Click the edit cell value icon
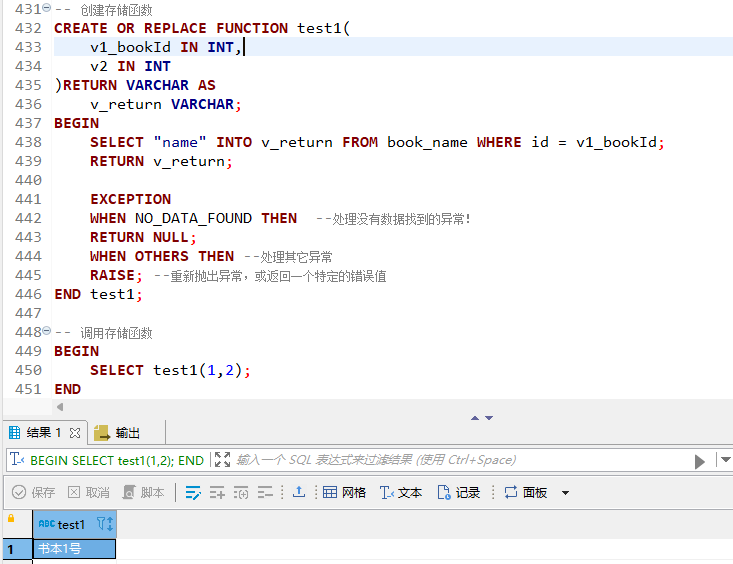733x564 pixels. 193,492
